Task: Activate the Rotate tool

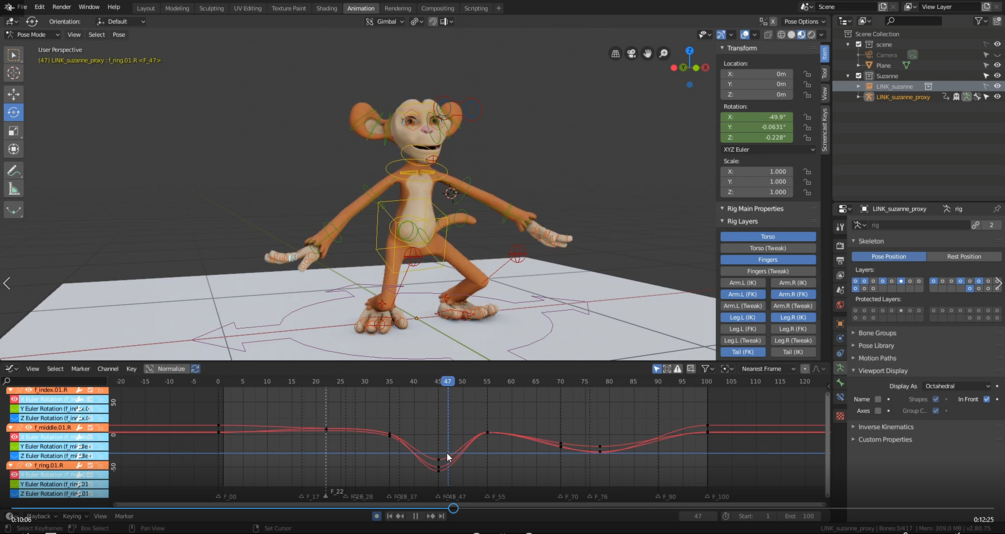Action: [x=13, y=112]
